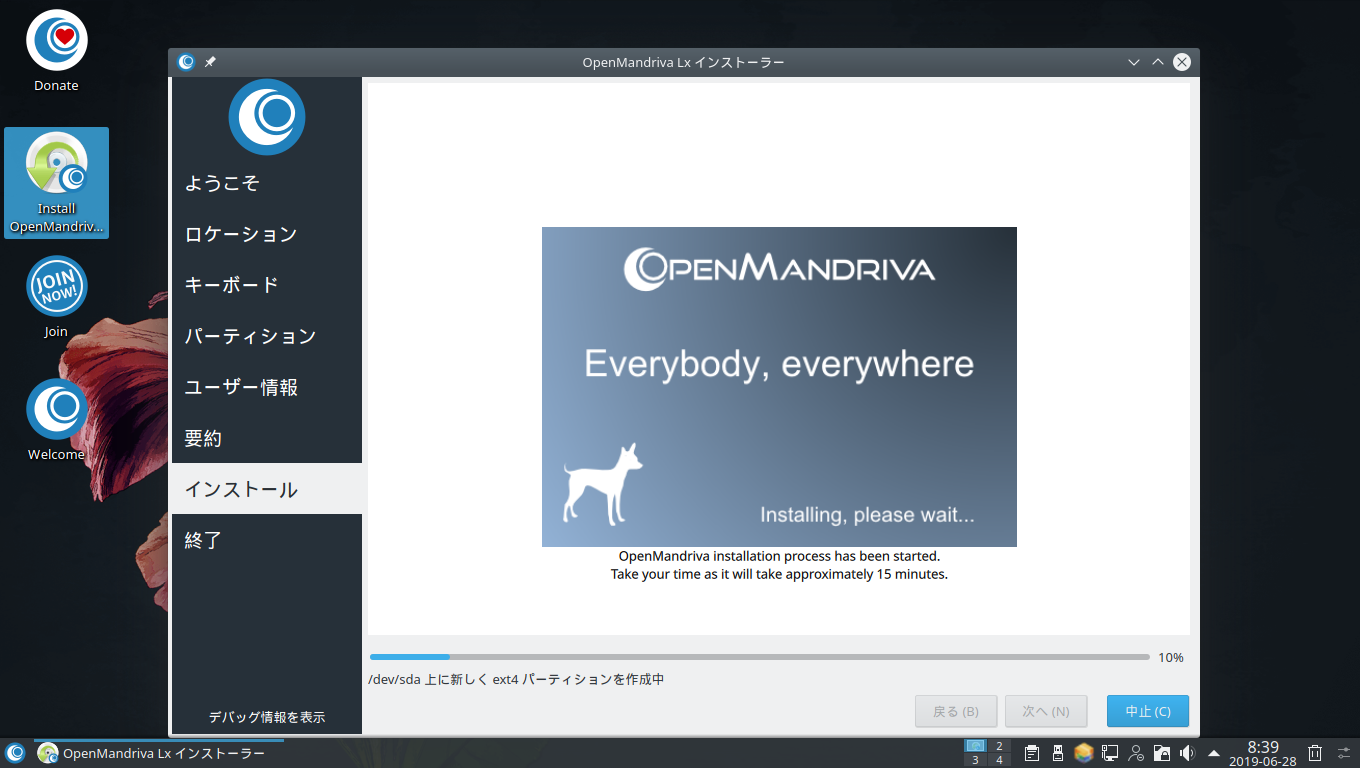Open the clock showing 8:39
This screenshot has width=1360, height=768.
pyautogui.click(x=1262, y=753)
